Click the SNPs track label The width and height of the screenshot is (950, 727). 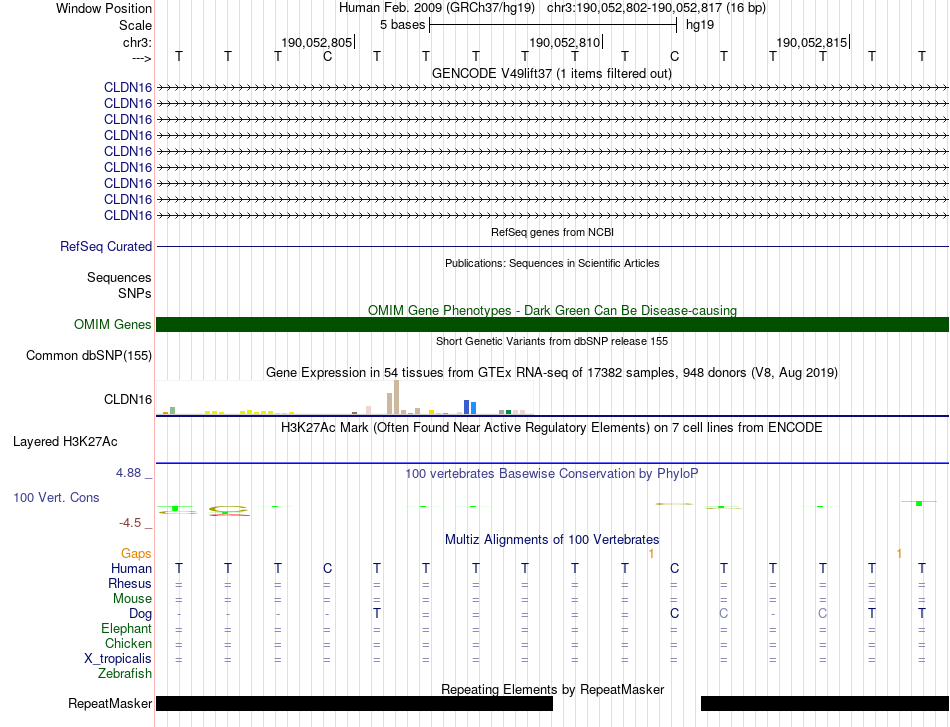tap(135, 293)
